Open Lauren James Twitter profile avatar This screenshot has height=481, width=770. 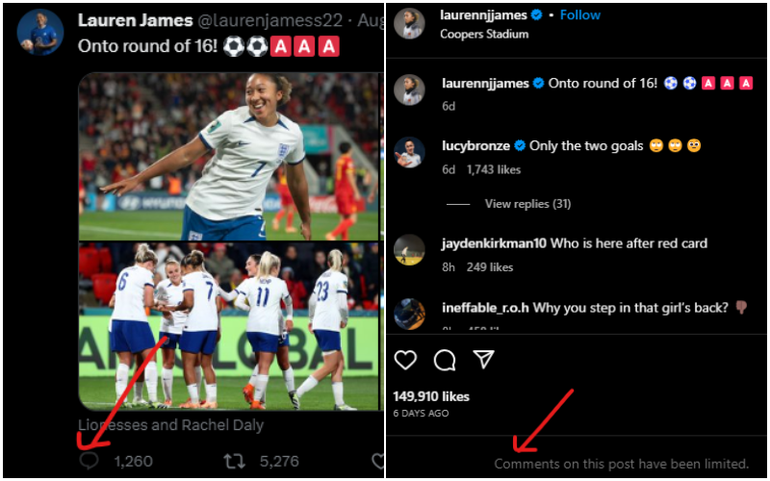[x=40, y=32]
